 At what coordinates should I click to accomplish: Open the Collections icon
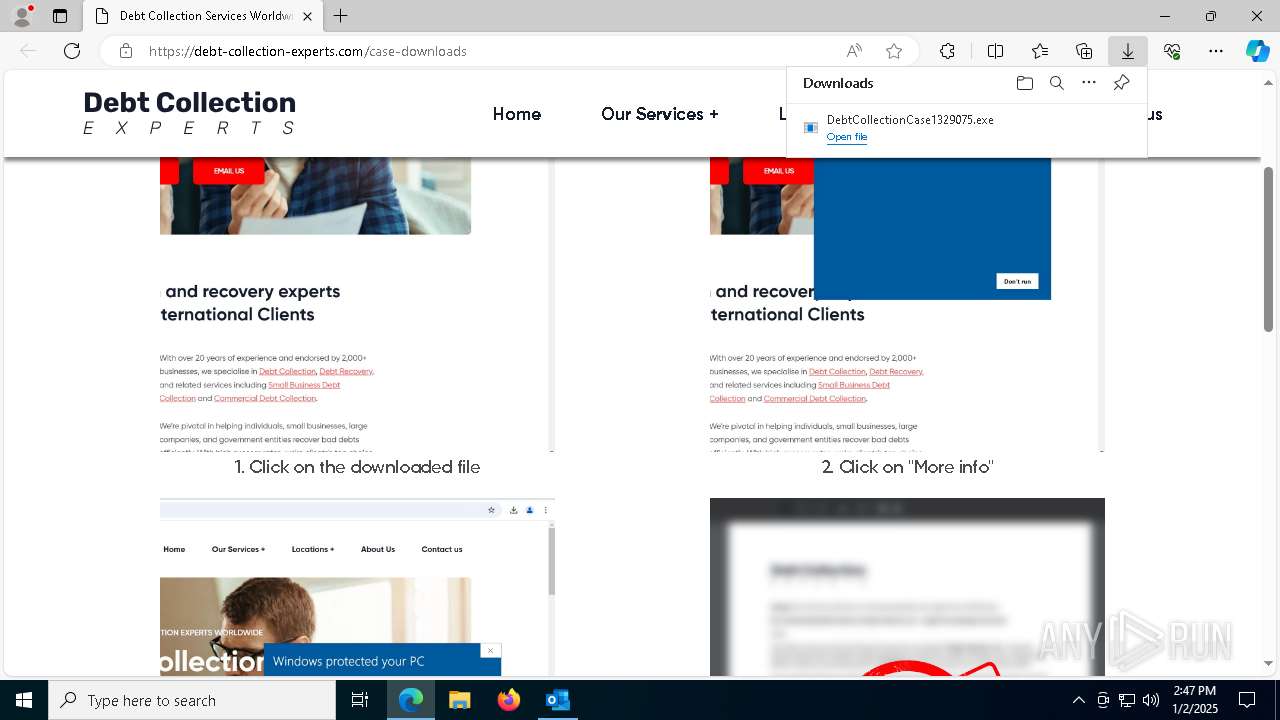pos(1084,51)
